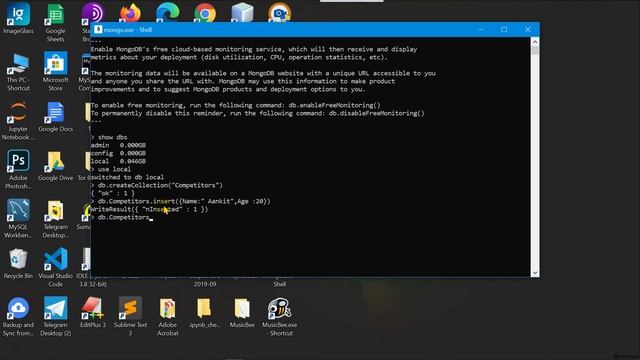Launch Firefox from the desktop
Image resolution: width=640 pixels, height=360 pixels.
[130, 13]
